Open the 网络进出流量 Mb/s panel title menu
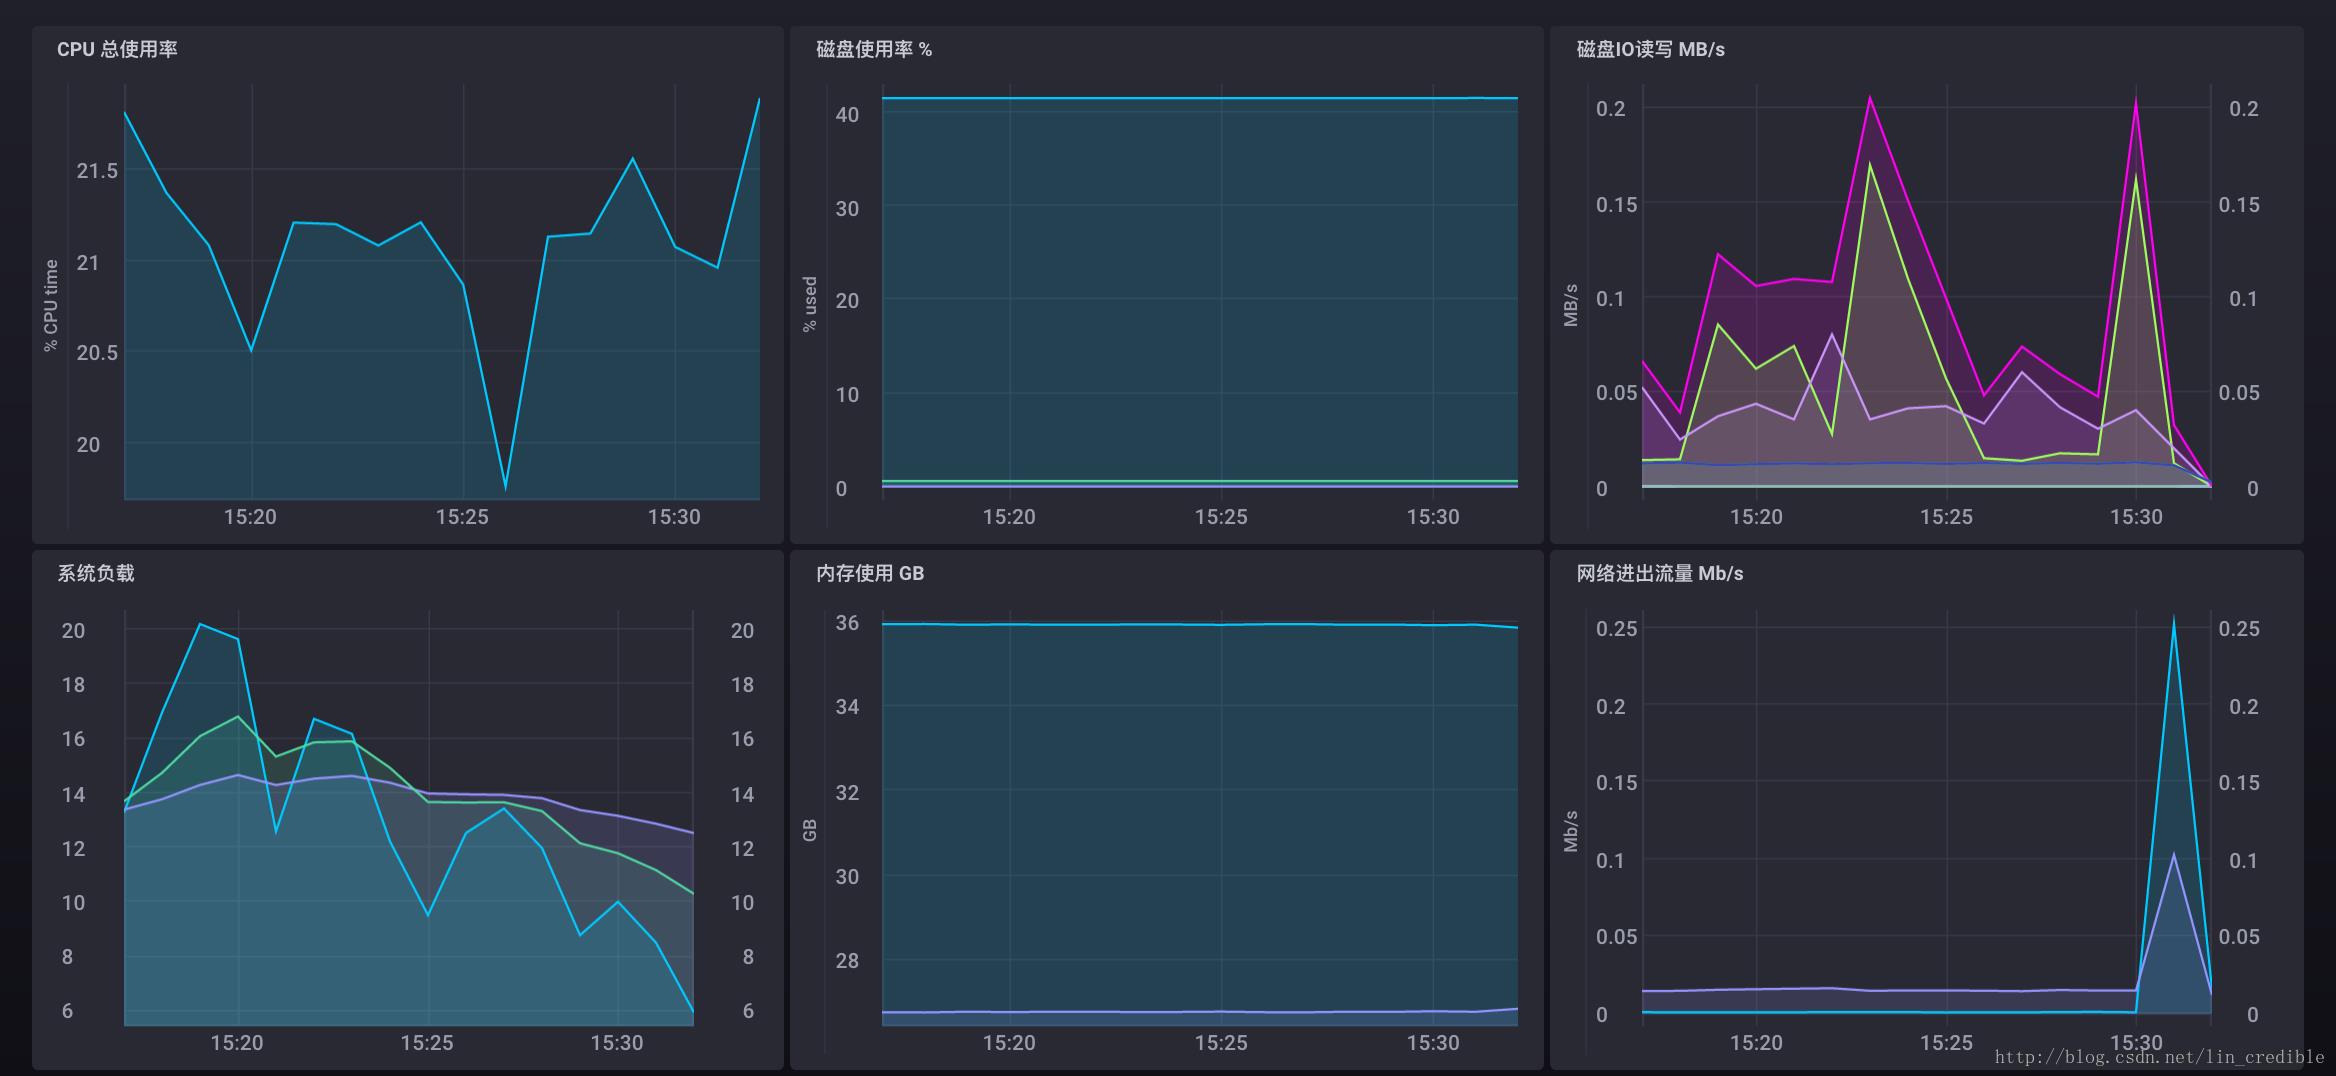The height and width of the screenshot is (1076, 2336). tap(1660, 573)
